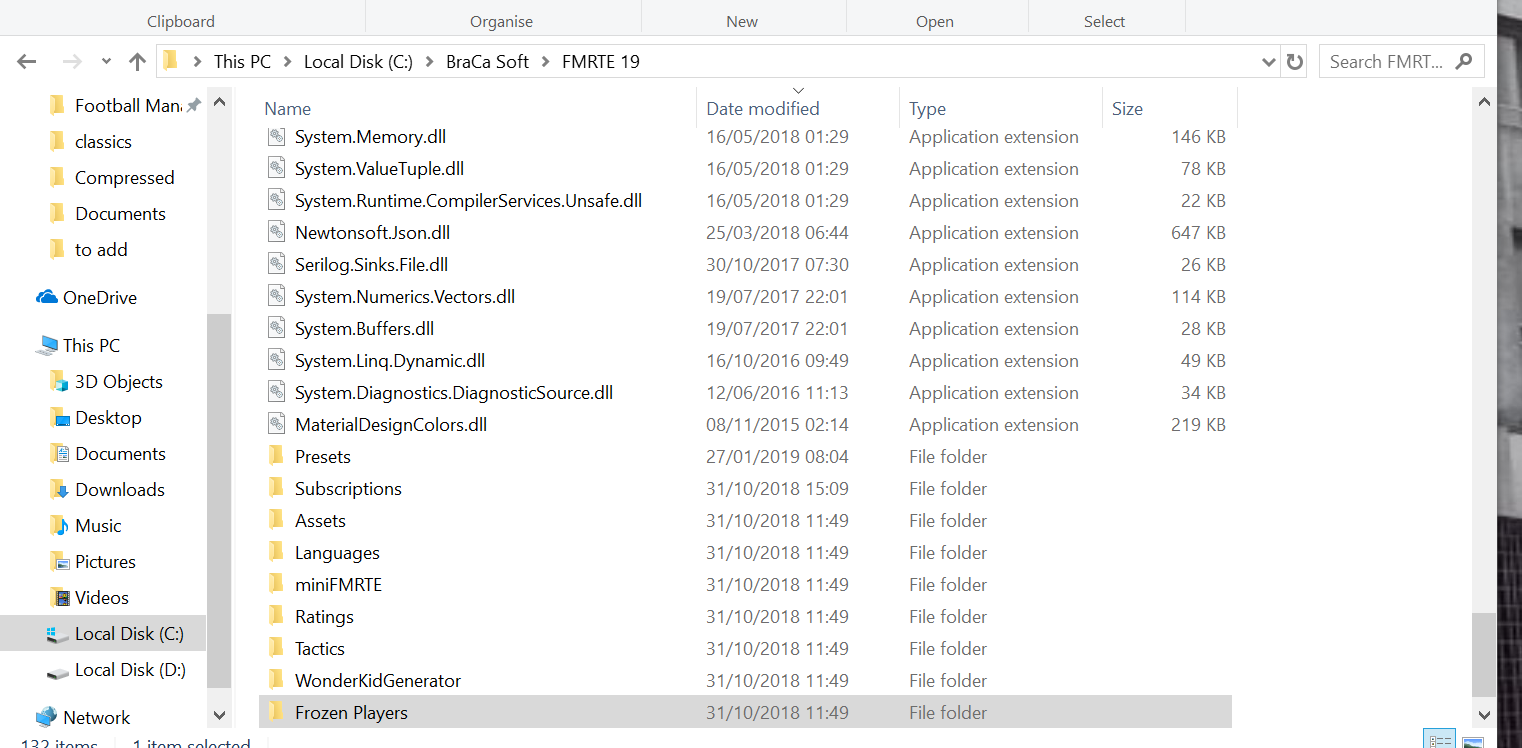
Task: Open Downloads folder in sidebar
Action: pyautogui.click(x=119, y=490)
